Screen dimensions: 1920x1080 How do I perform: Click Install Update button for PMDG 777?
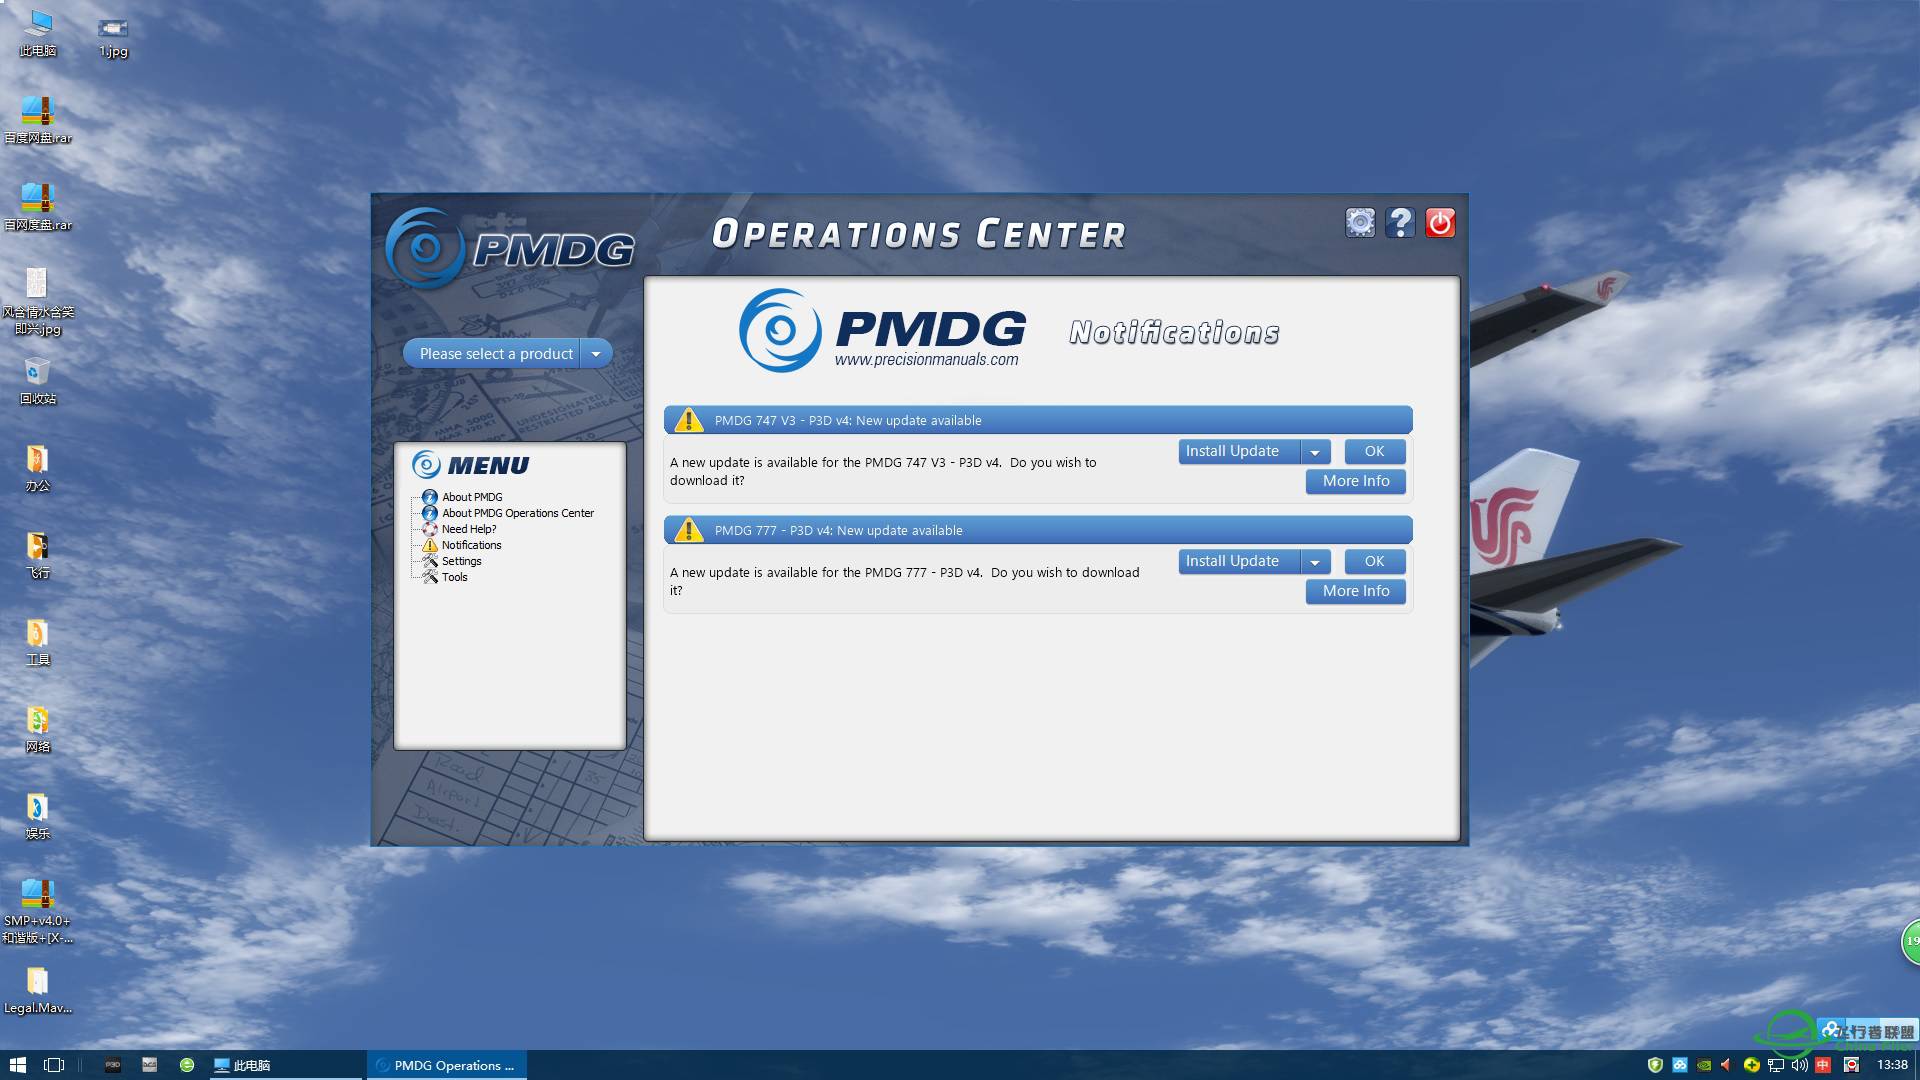click(x=1232, y=560)
